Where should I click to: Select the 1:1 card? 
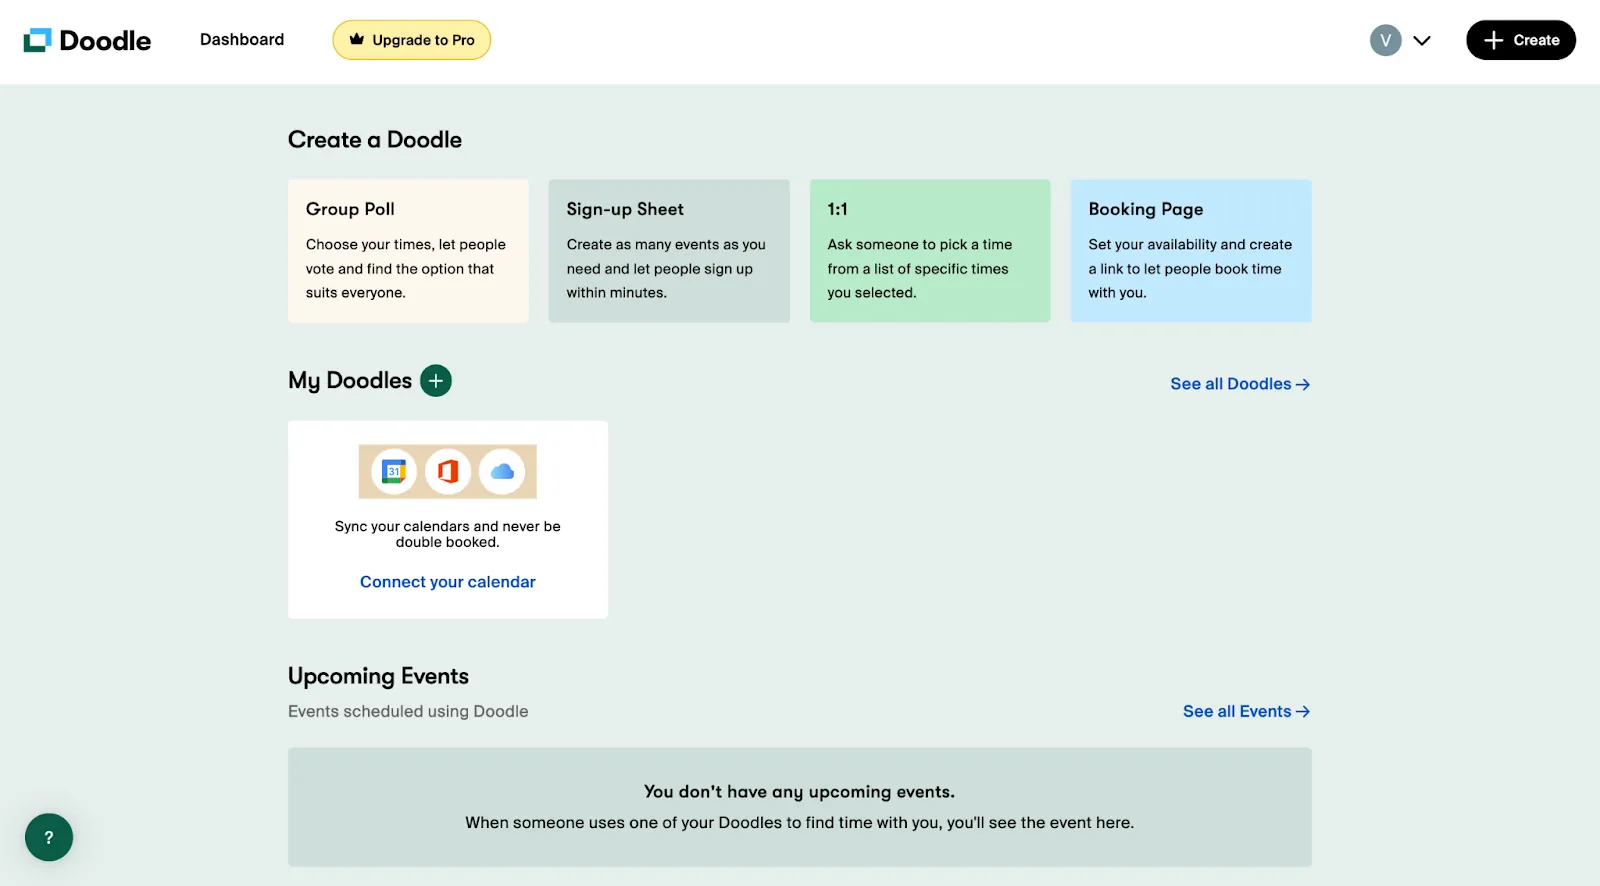click(930, 251)
